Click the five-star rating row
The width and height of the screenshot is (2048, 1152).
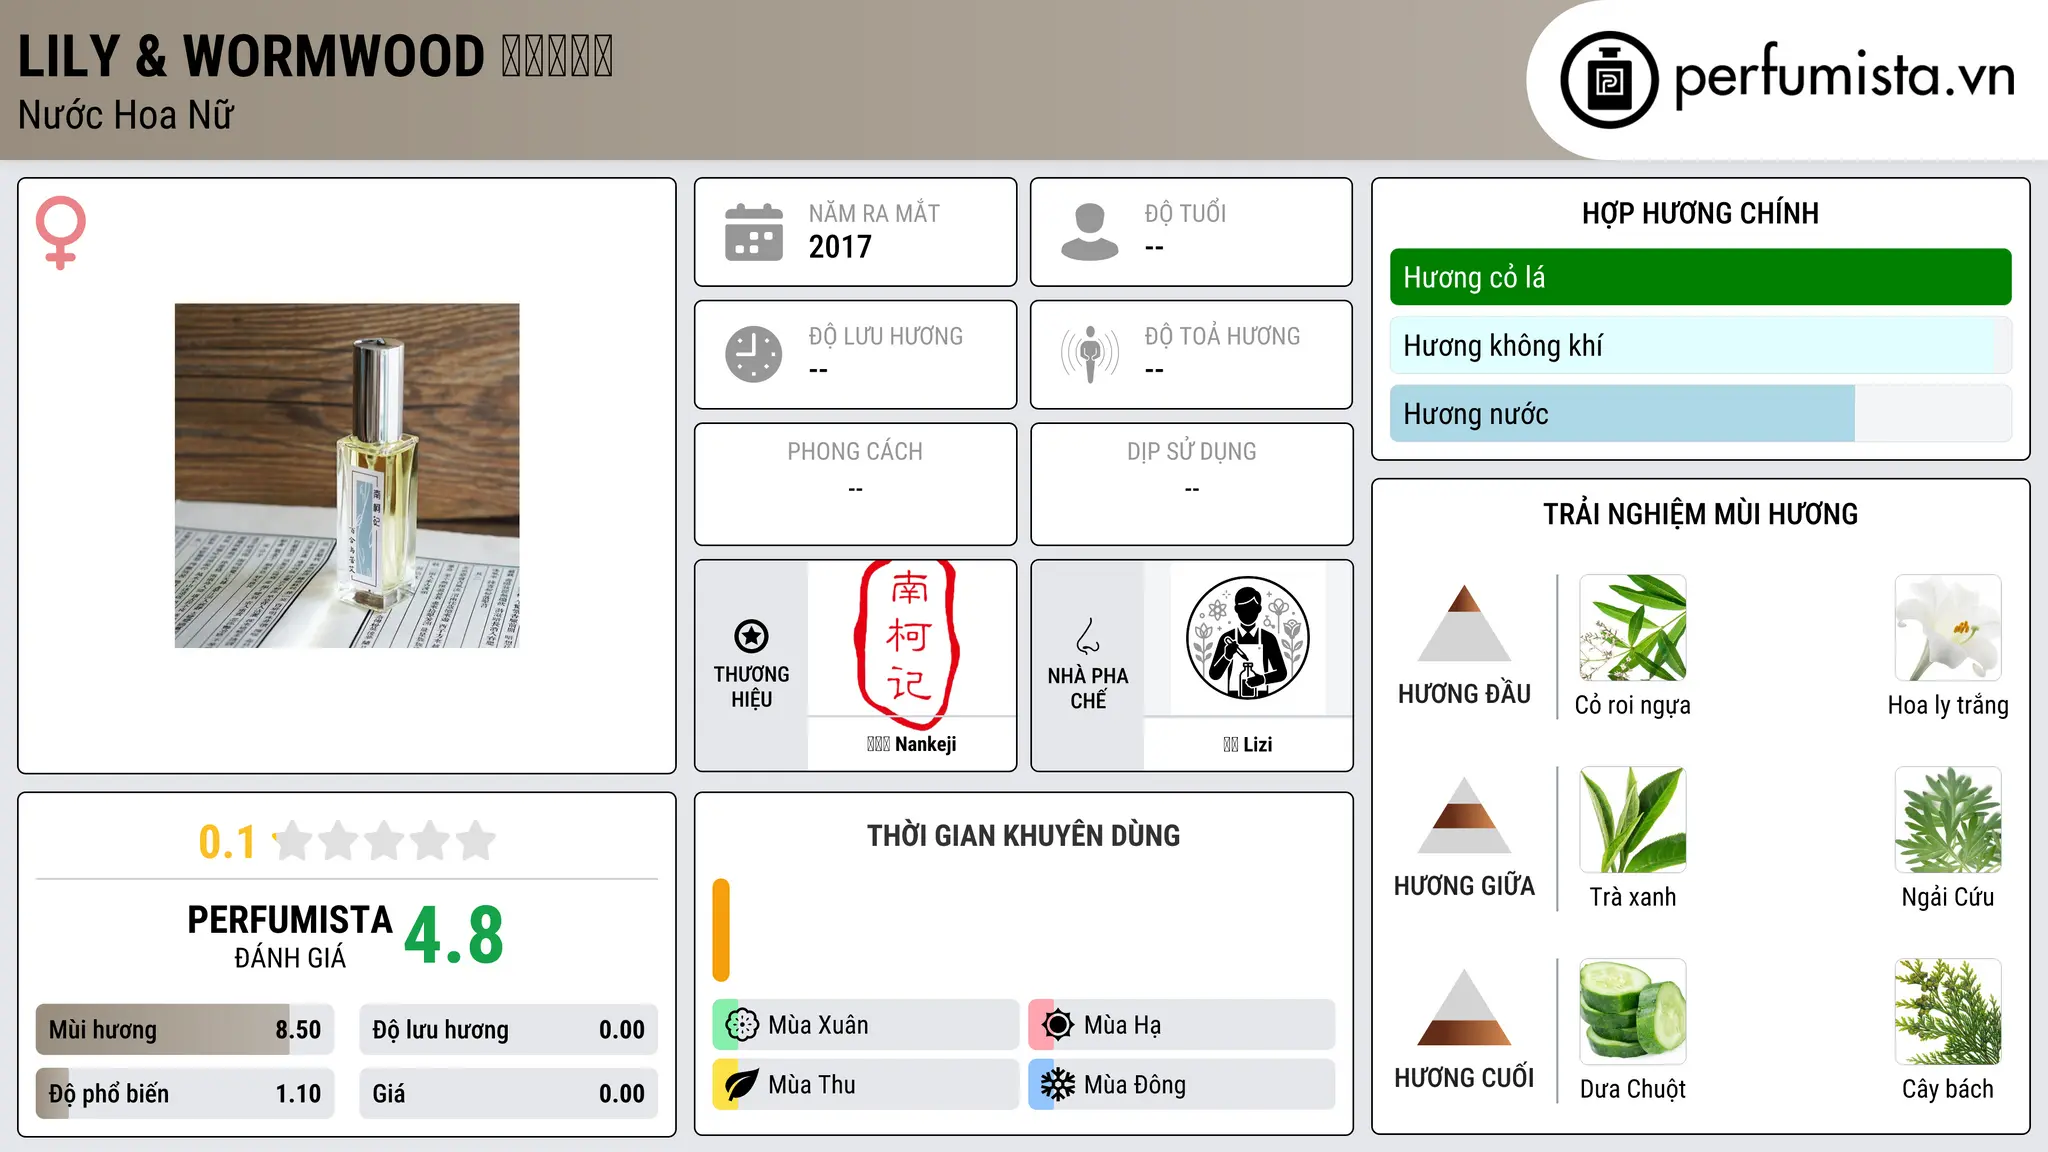pos(385,841)
